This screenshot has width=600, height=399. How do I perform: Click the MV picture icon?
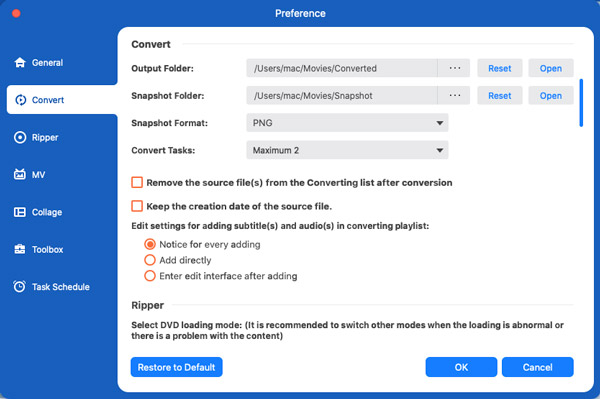20,174
